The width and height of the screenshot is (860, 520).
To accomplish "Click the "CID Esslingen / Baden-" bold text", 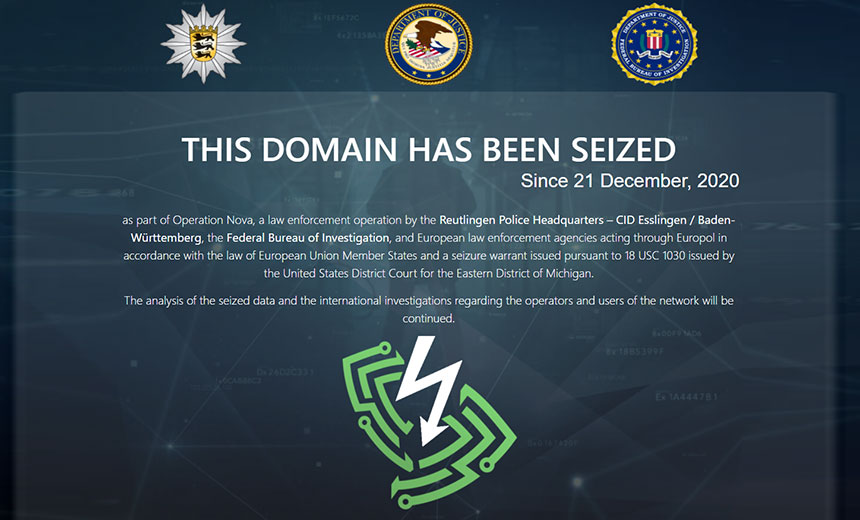I will [x=675, y=221].
